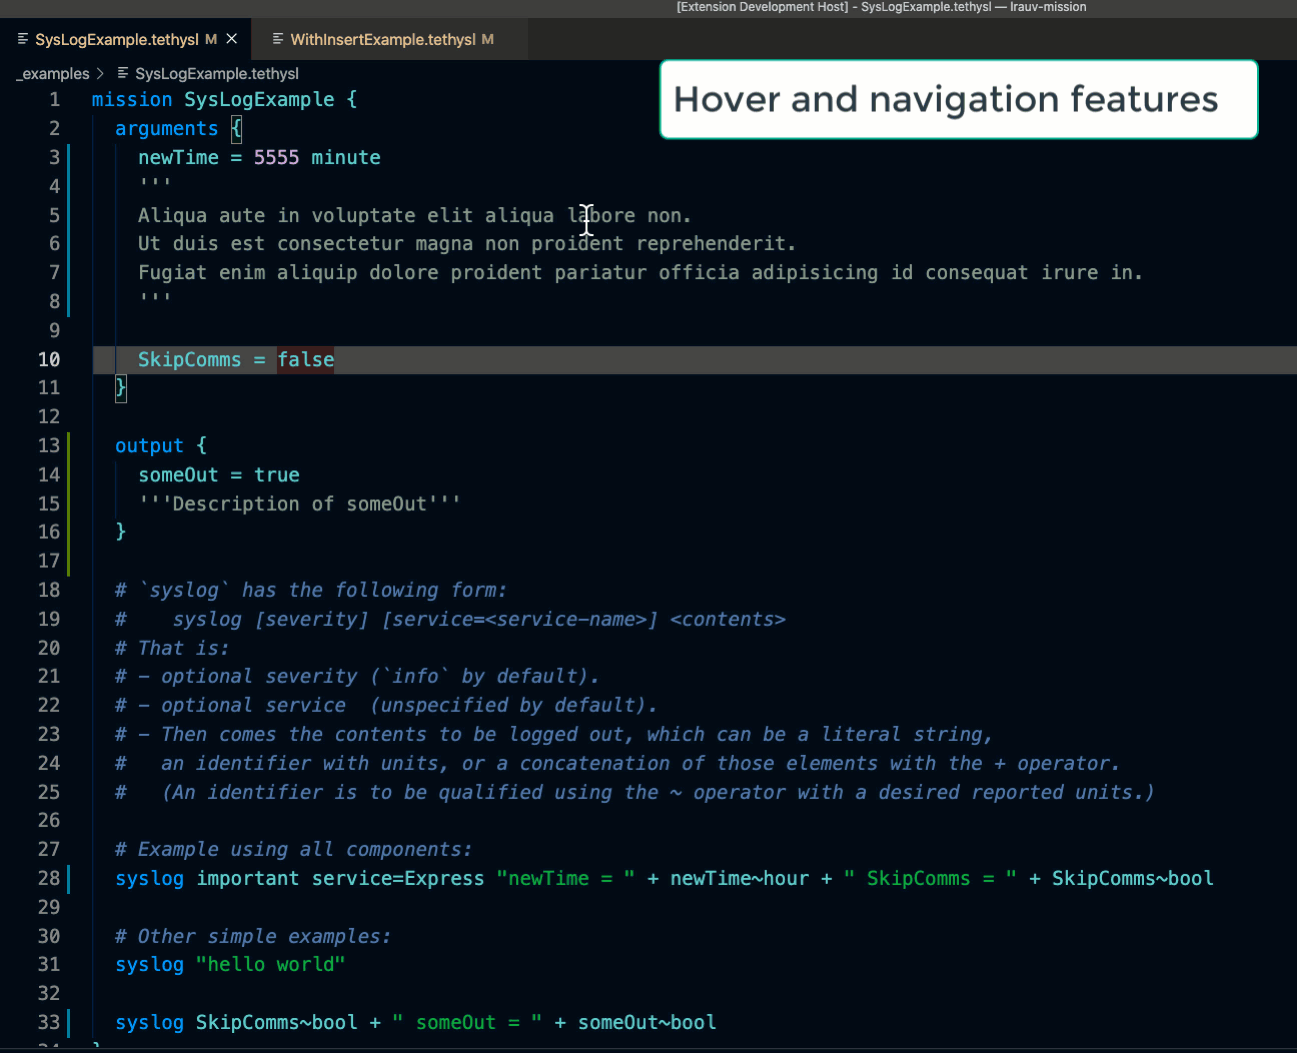Click the file icon on SysLogExample tab

coord(23,39)
